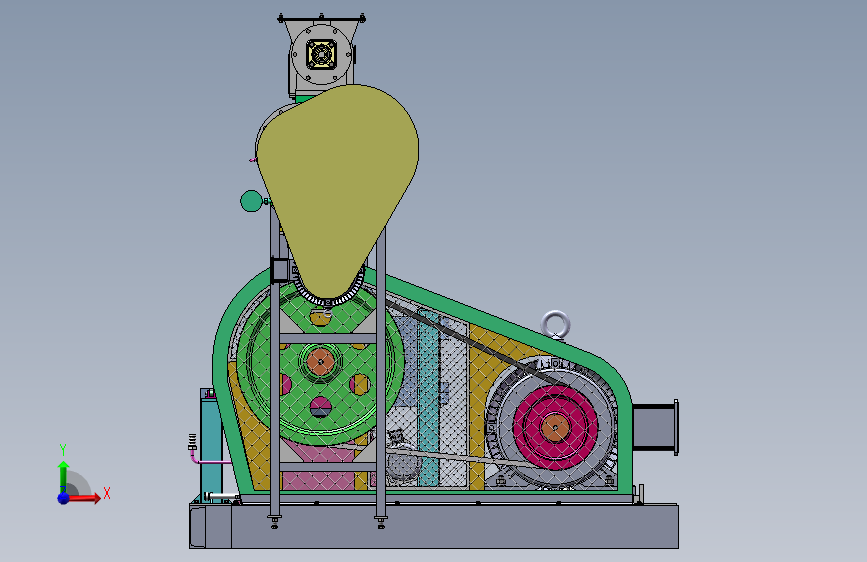Select the gray base frame
Viewport: 867px width, 562px height.
tap(434, 525)
